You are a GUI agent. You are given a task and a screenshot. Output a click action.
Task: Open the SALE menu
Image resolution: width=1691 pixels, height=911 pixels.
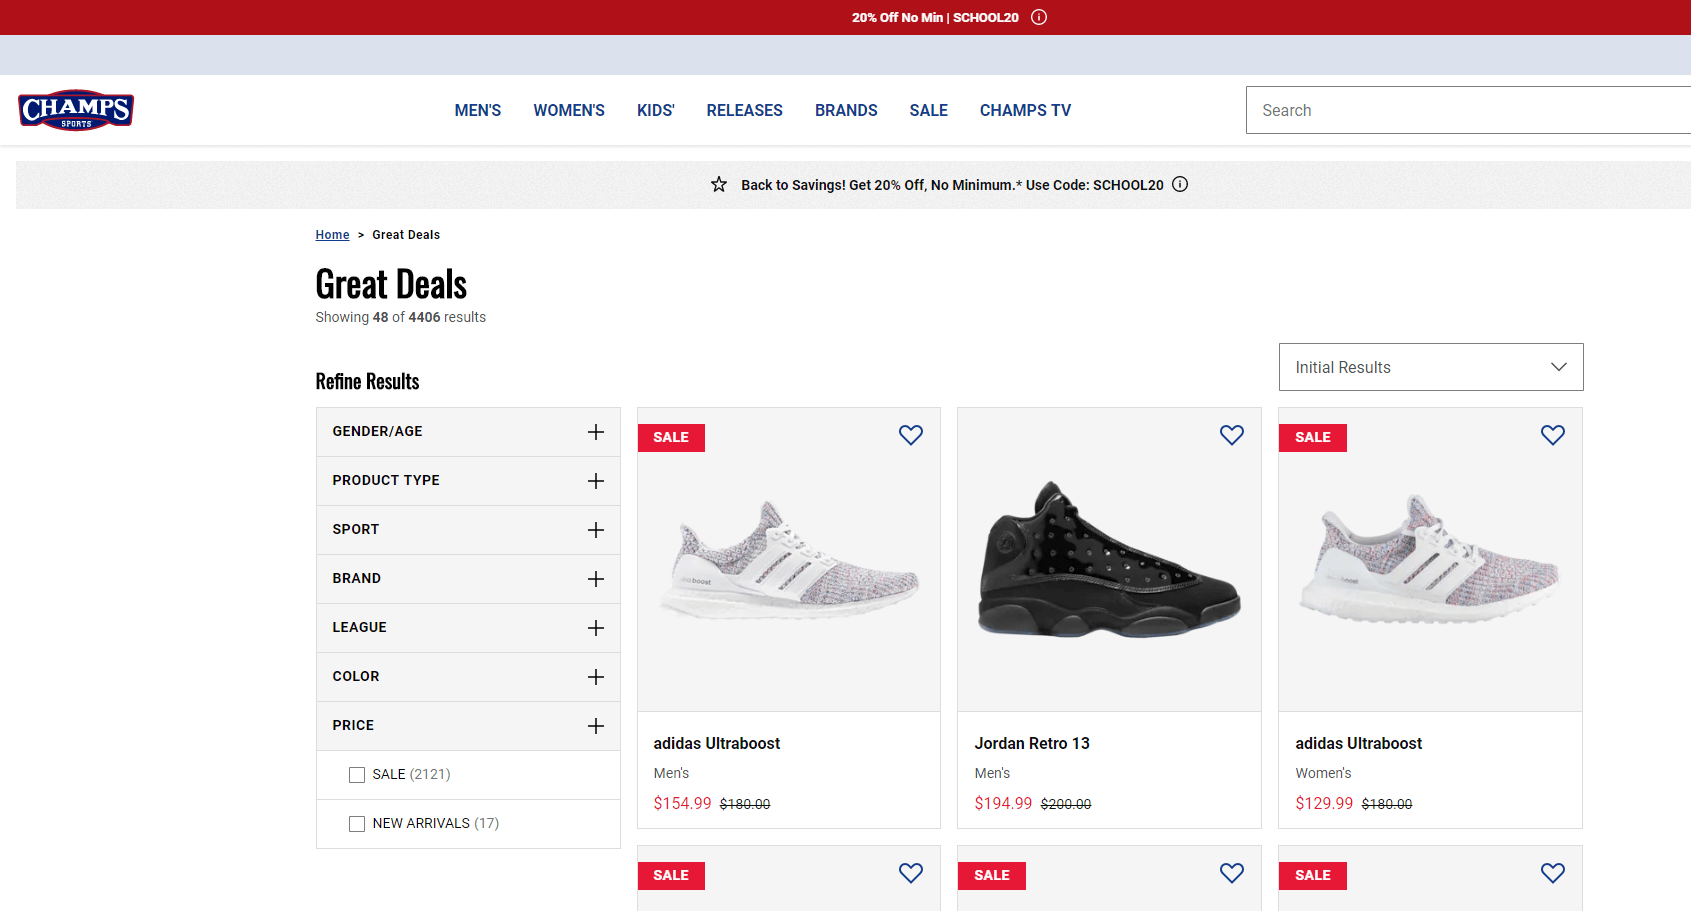(x=929, y=110)
